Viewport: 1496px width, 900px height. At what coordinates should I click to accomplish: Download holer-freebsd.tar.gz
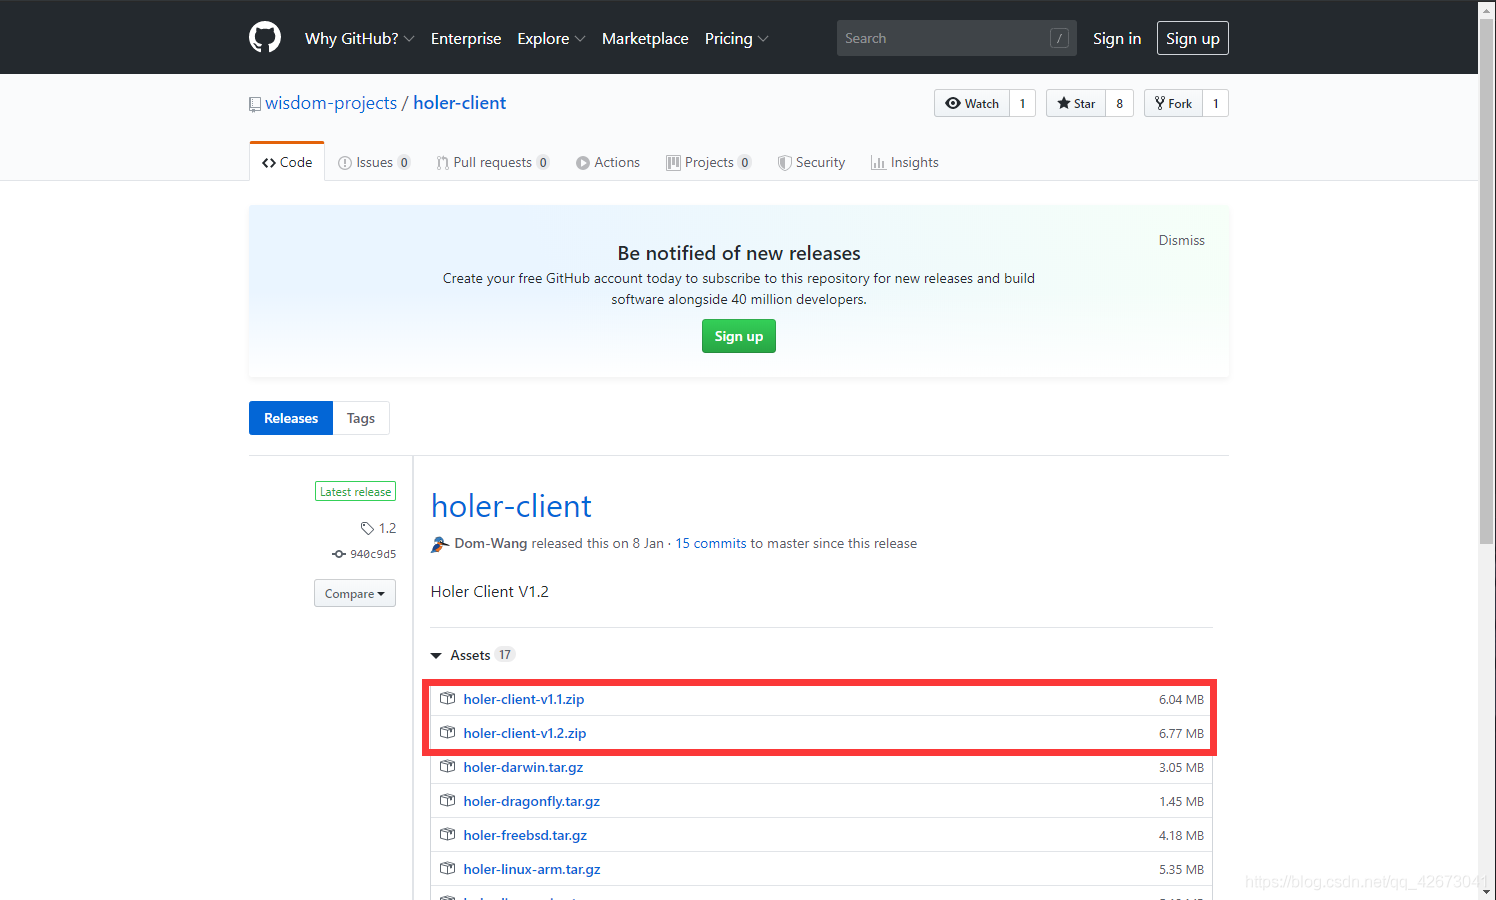[x=525, y=835]
